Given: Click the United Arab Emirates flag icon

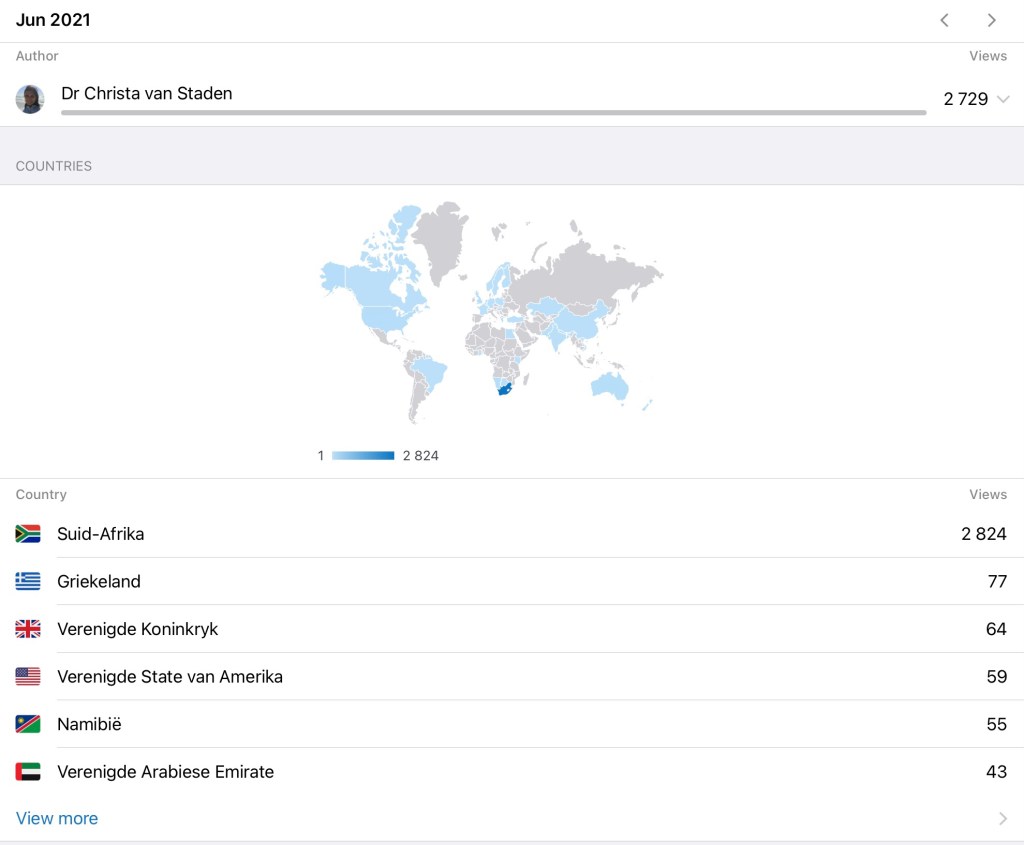Looking at the screenshot, I should pyautogui.click(x=28, y=772).
